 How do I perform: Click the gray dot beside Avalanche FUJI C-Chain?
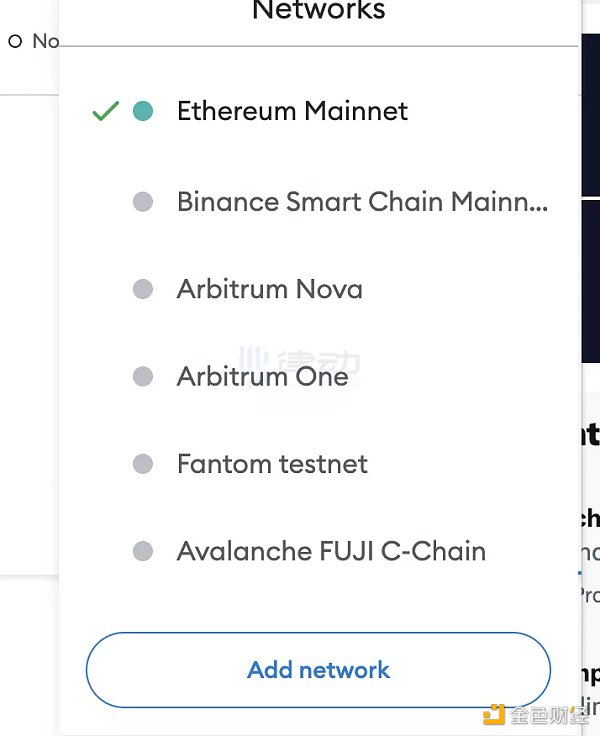pyautogui.click(x=143, y=551)
